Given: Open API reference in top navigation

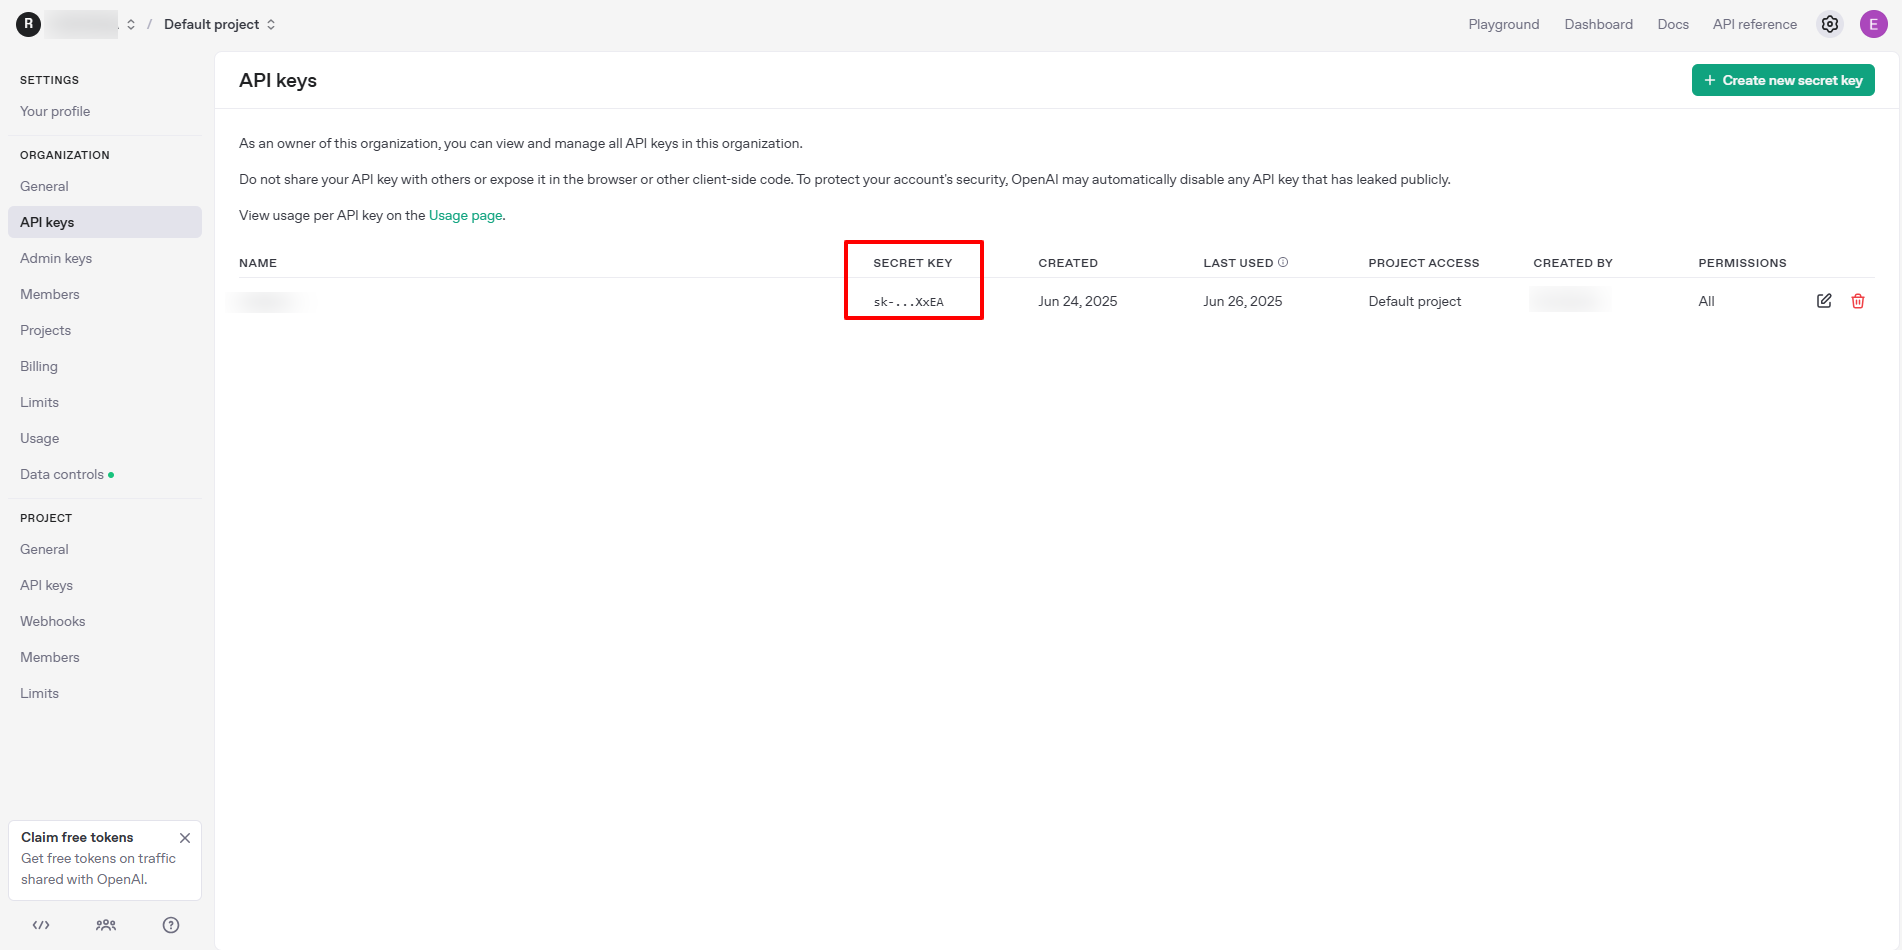Looking at the screenshot, I should point(1754,24).
